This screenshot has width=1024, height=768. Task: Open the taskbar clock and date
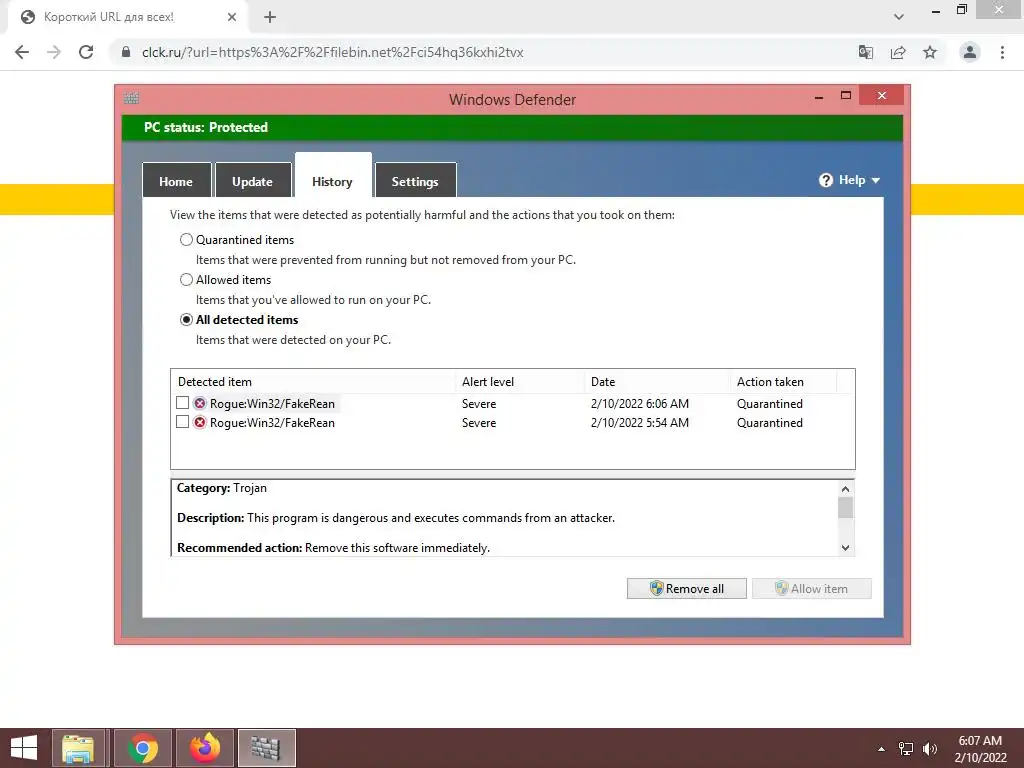click(980, 749)
